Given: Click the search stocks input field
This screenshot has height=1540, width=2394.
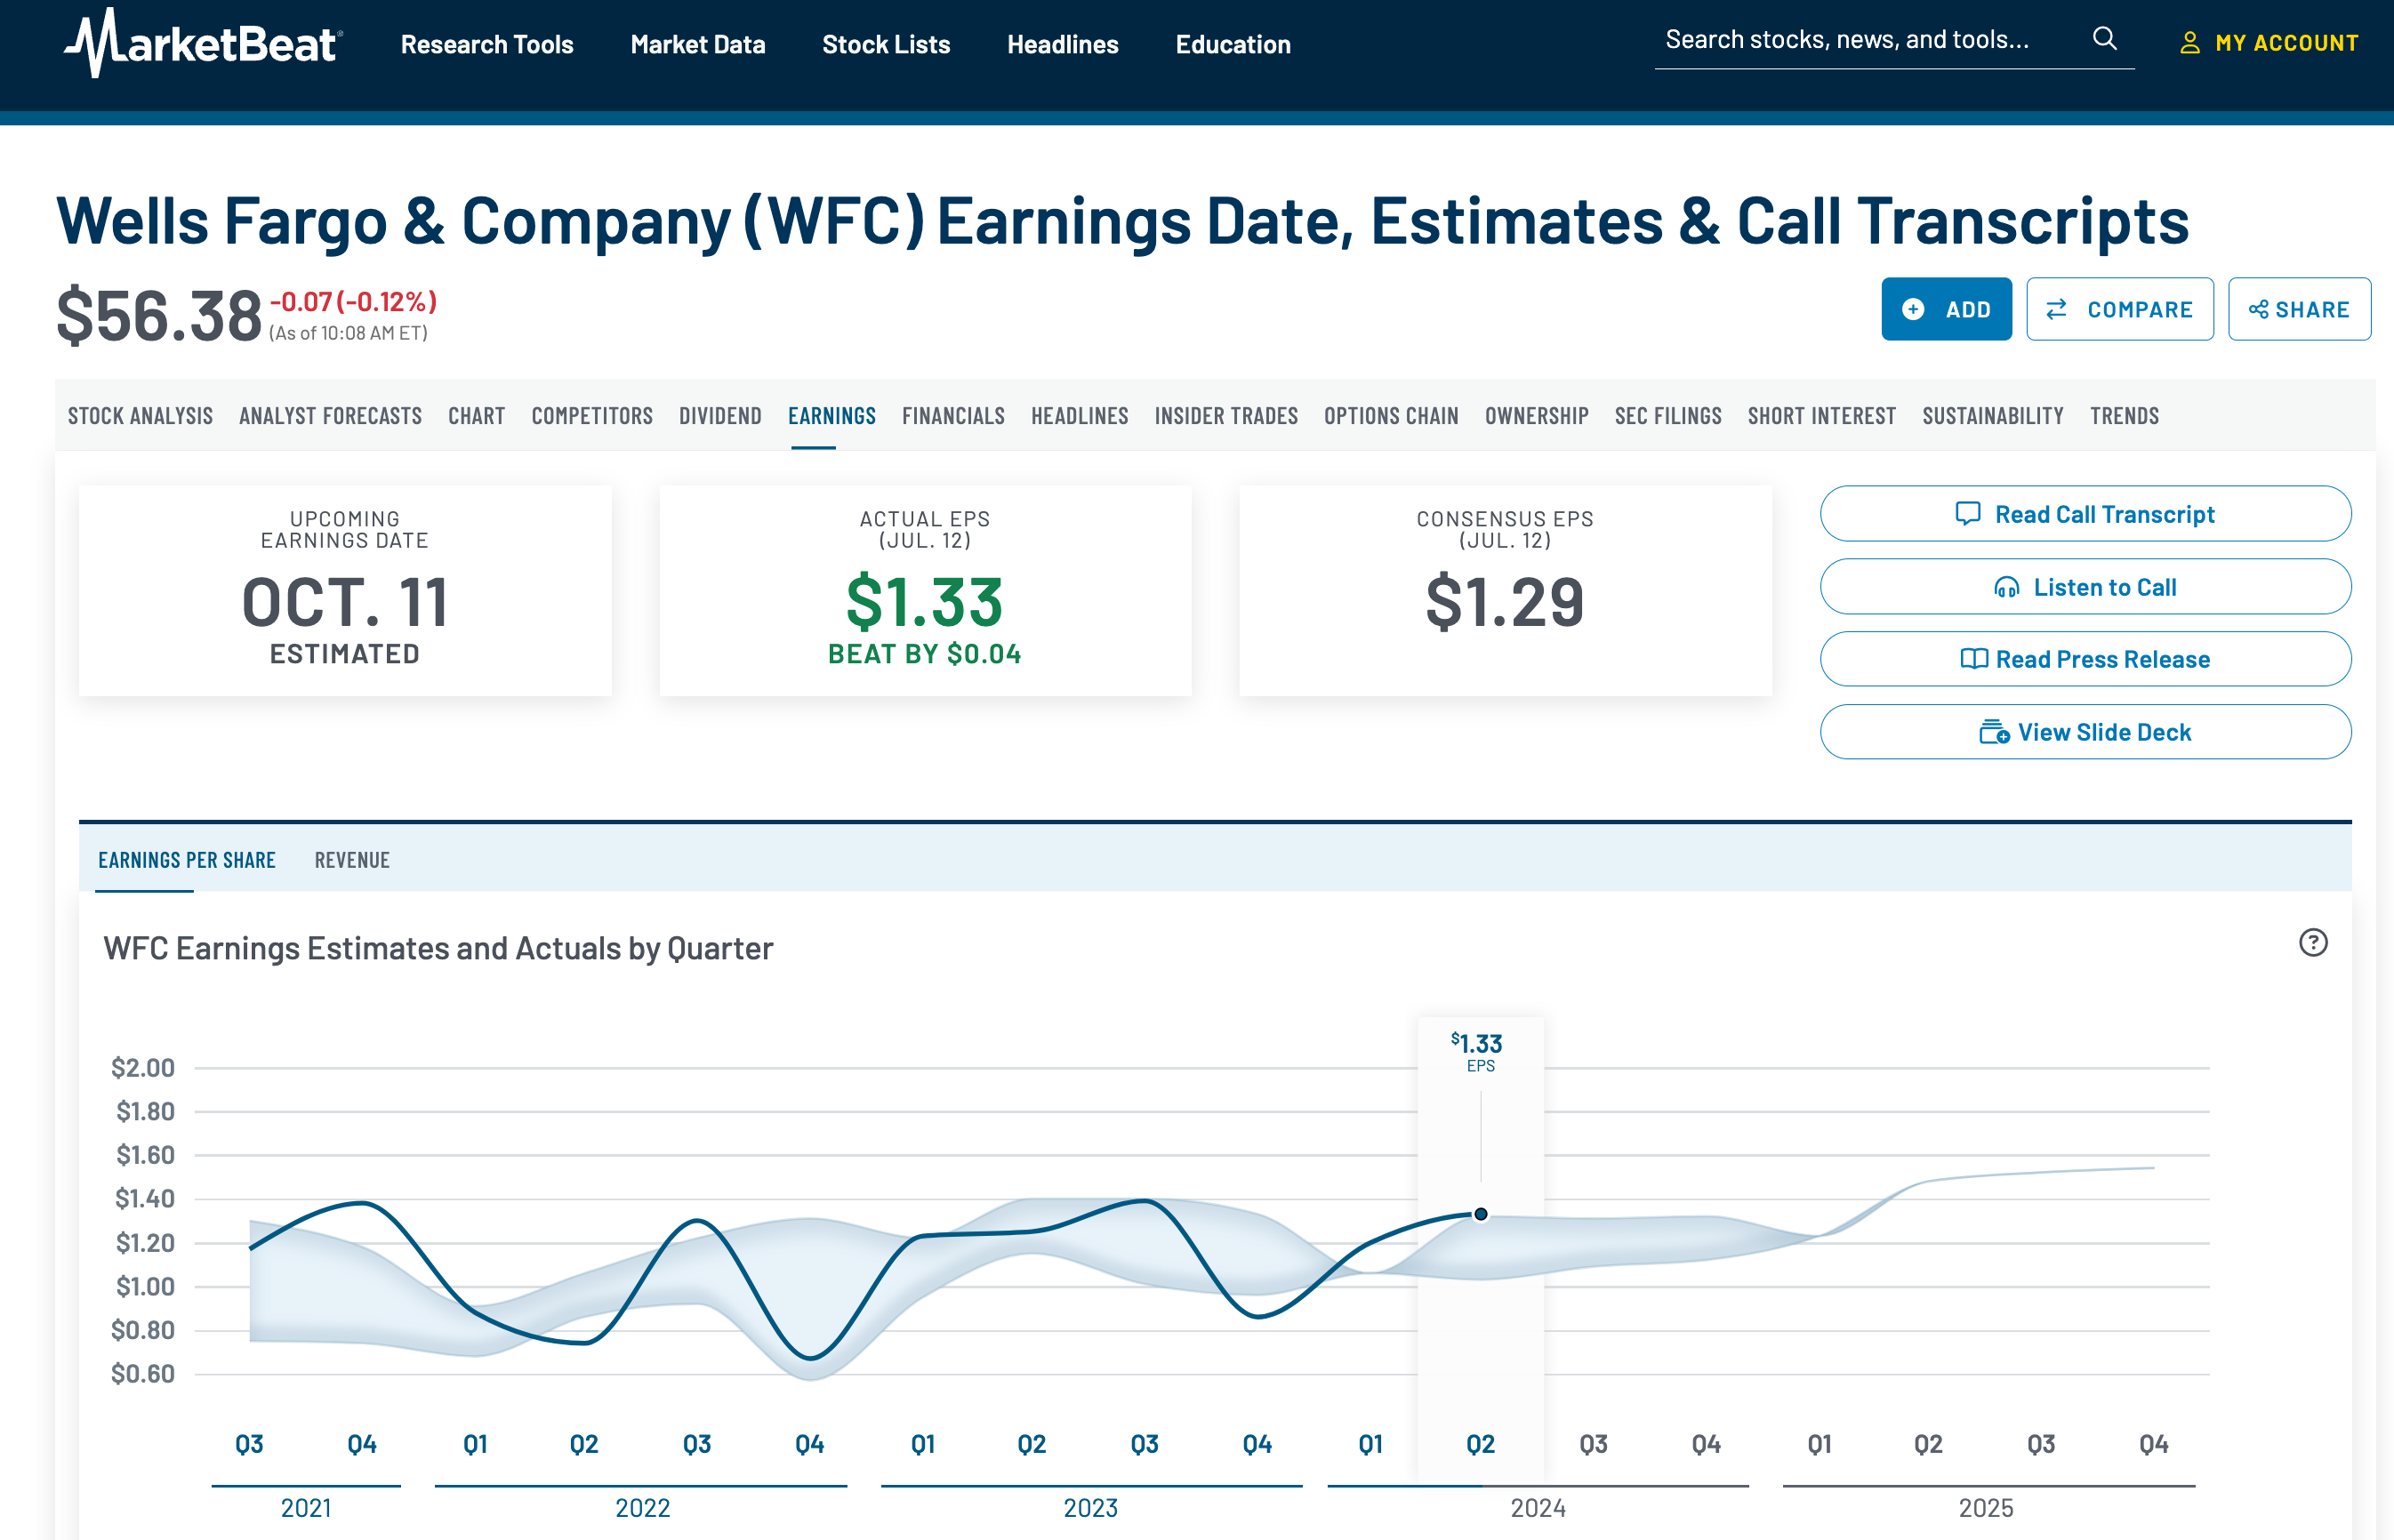Looking at the screenshot, I should pos(1850,40).
